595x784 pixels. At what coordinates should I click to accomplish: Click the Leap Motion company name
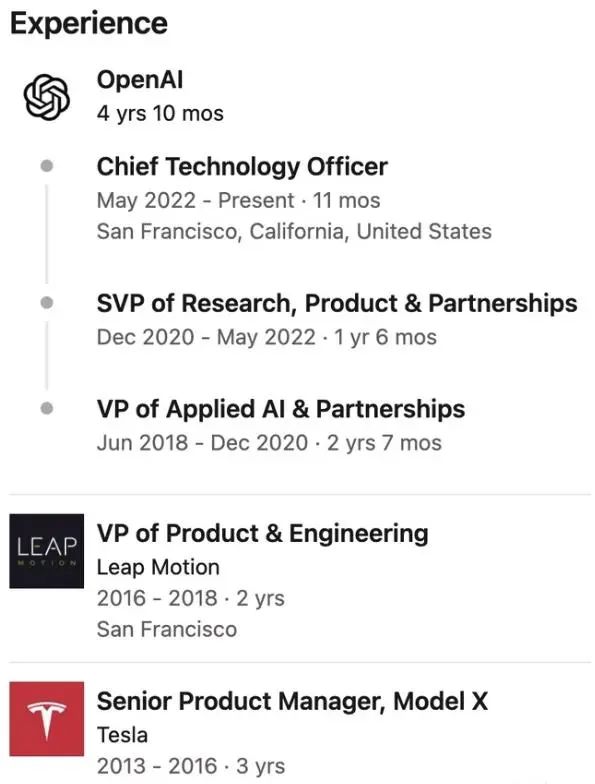click(158, 568)
